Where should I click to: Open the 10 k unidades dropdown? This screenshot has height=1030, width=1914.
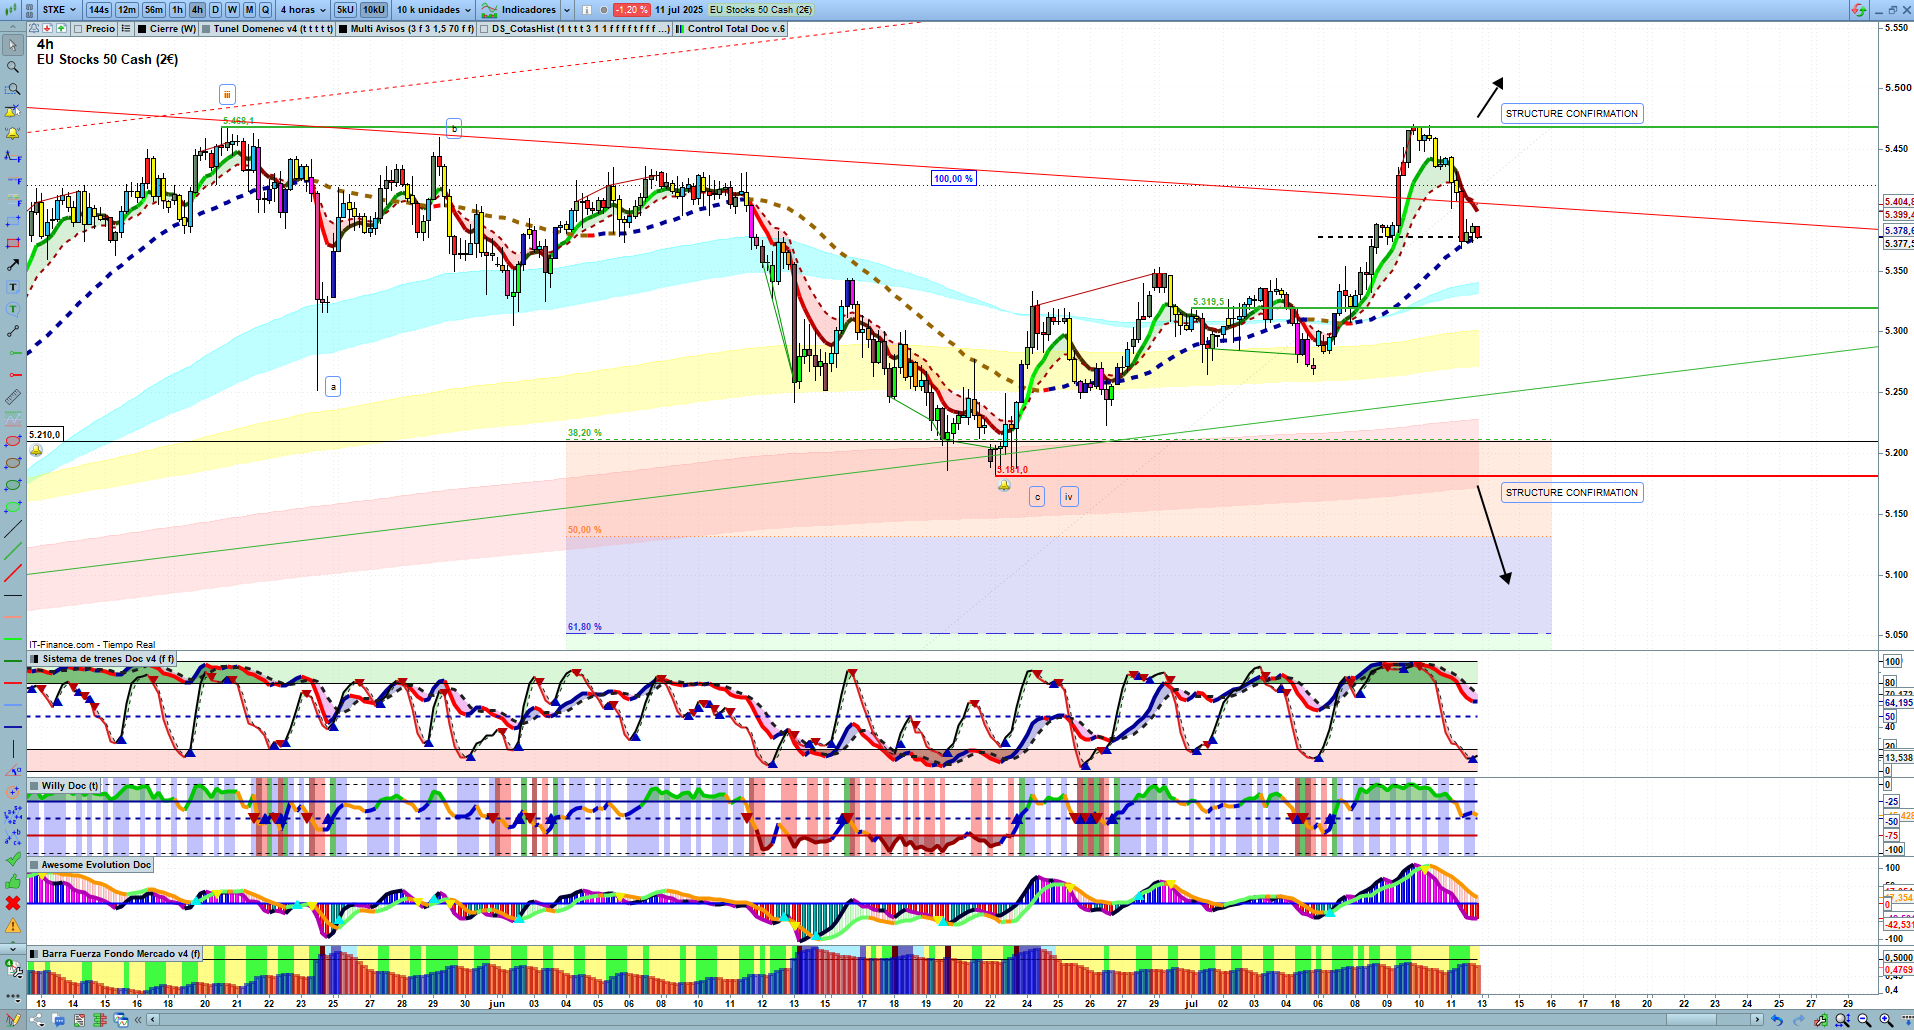433,10
